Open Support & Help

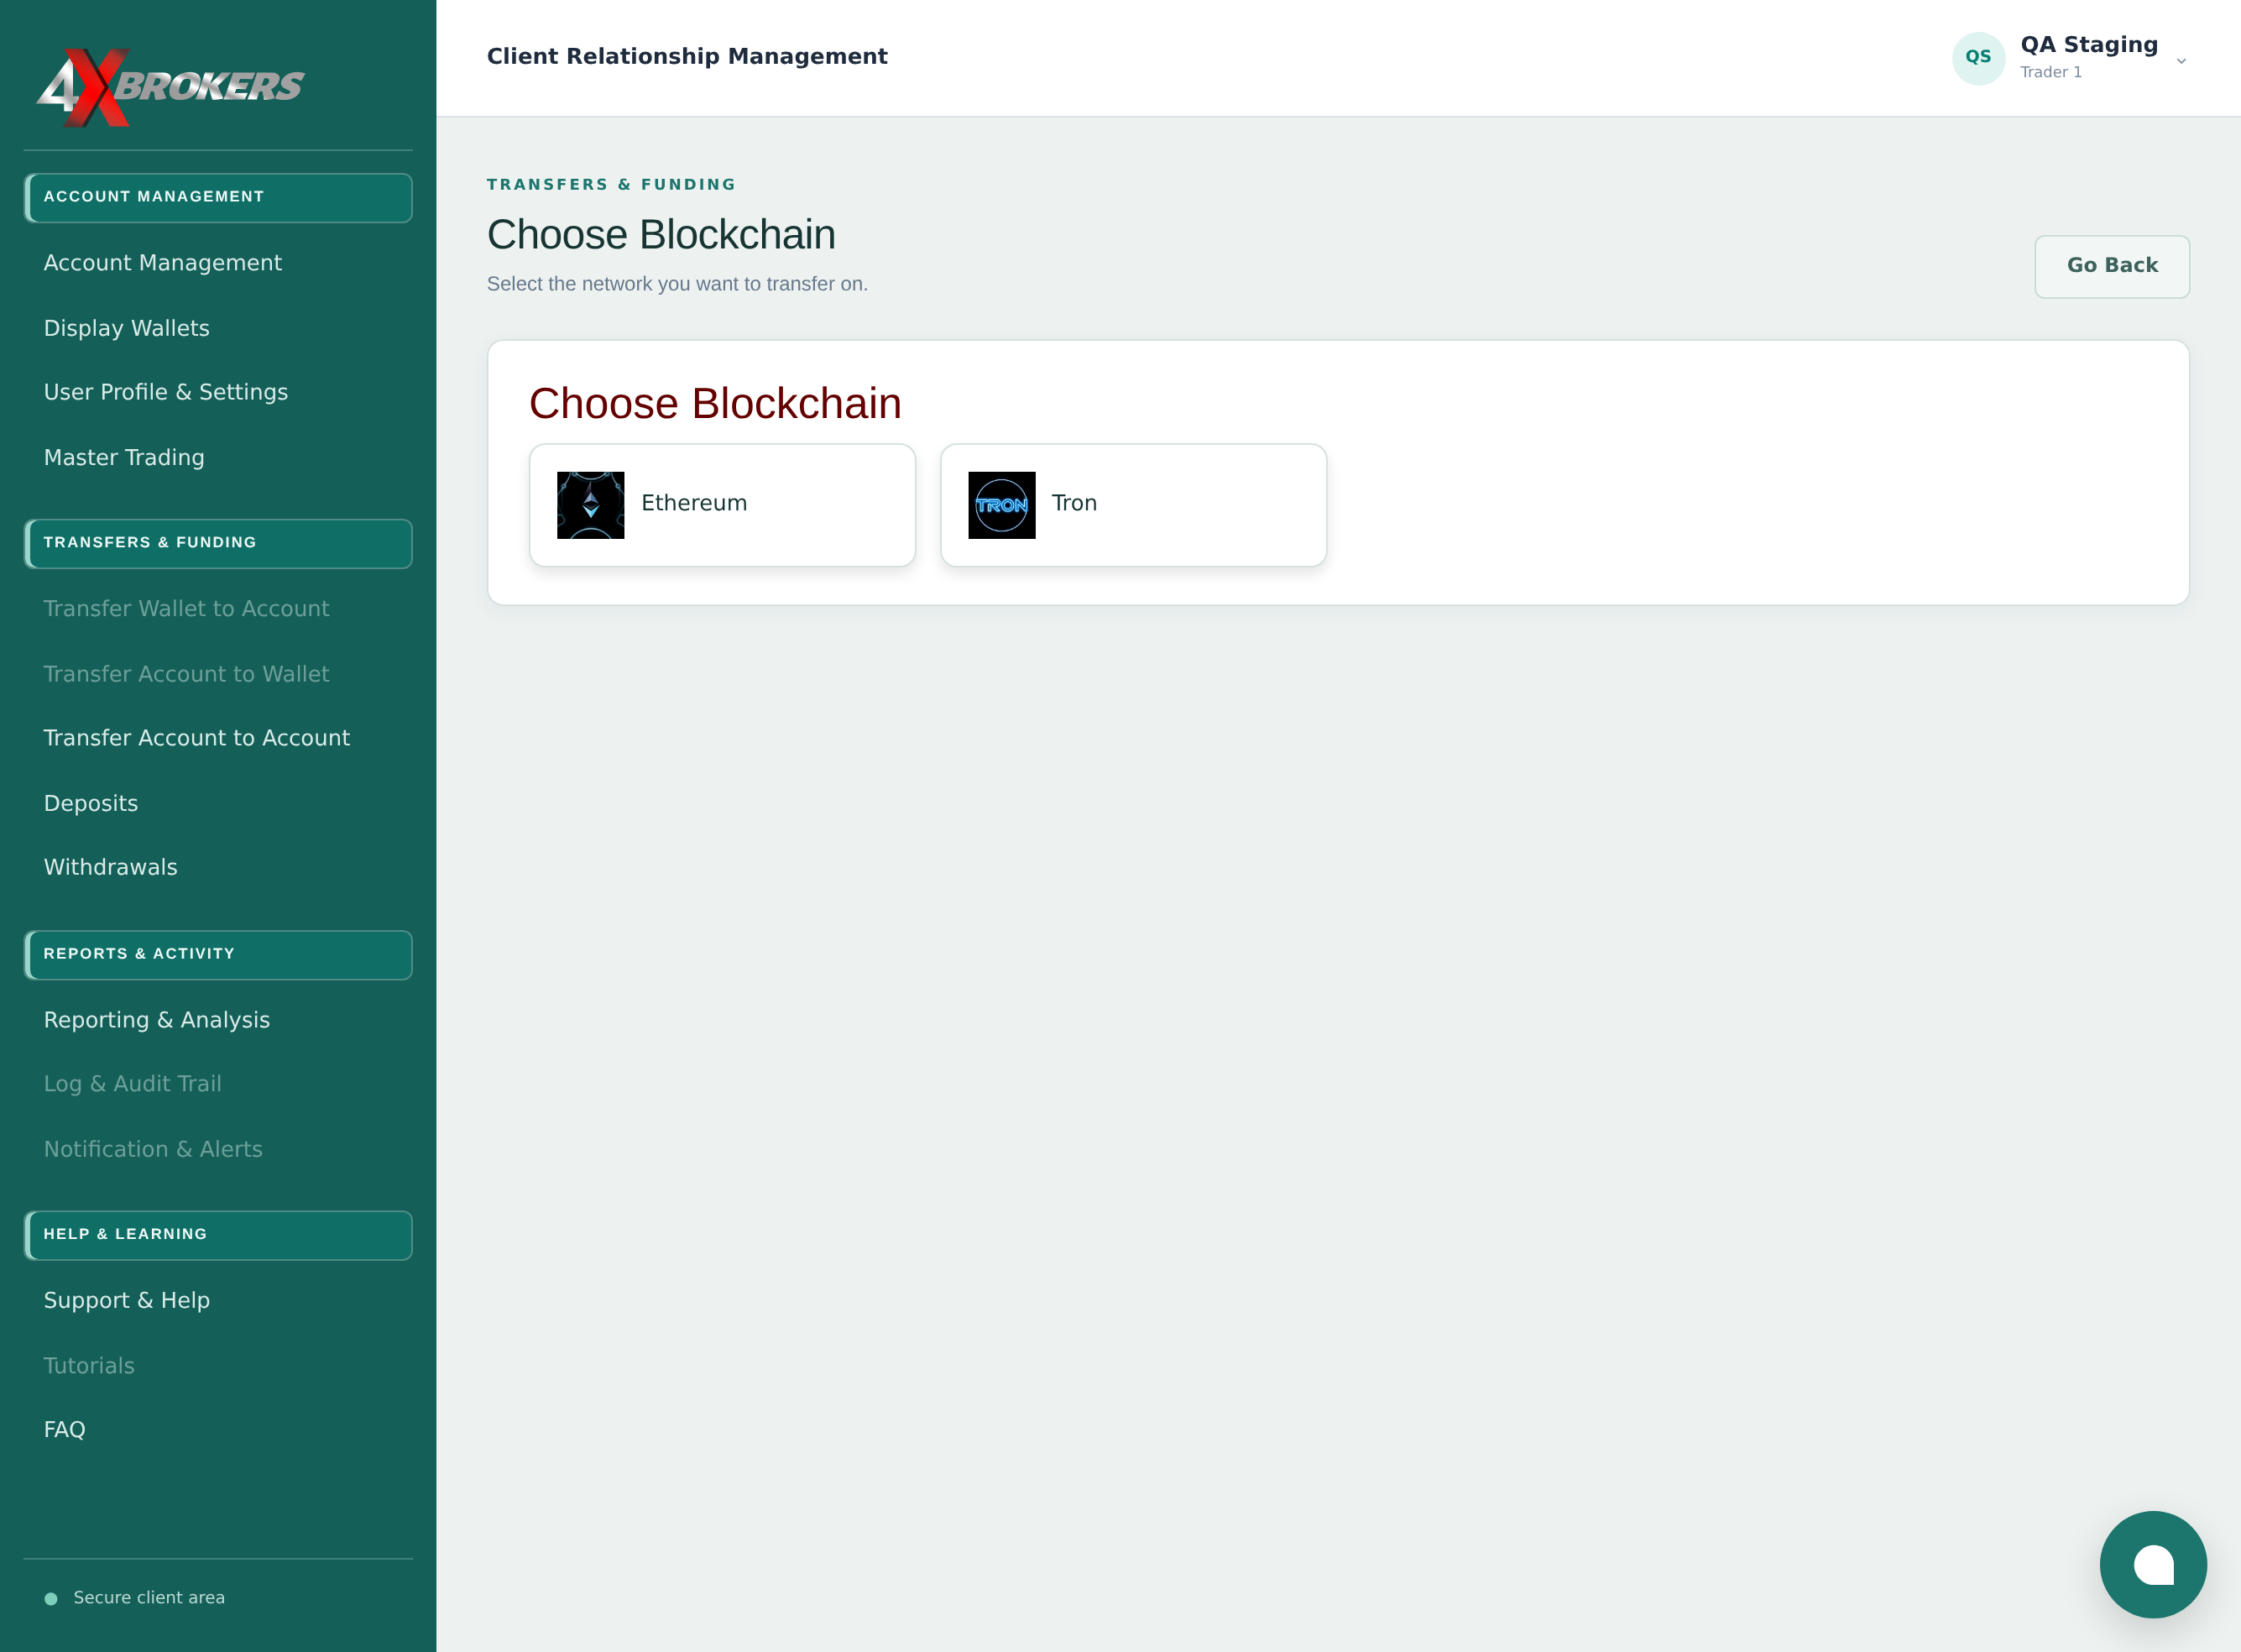[127, 1301]
